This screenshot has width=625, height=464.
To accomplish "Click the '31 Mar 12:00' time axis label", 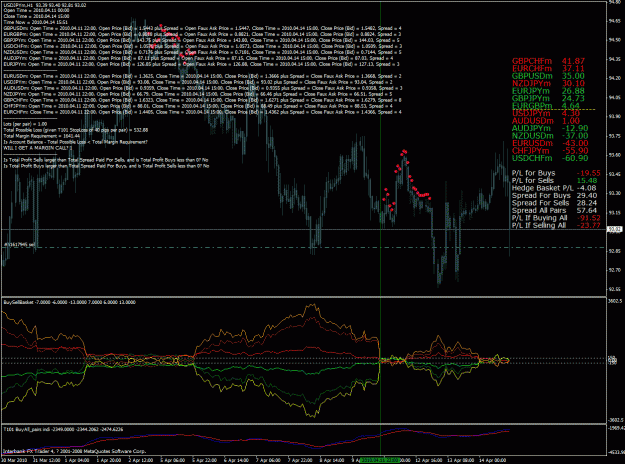I will pyautogui.click(x=47, y=460).
